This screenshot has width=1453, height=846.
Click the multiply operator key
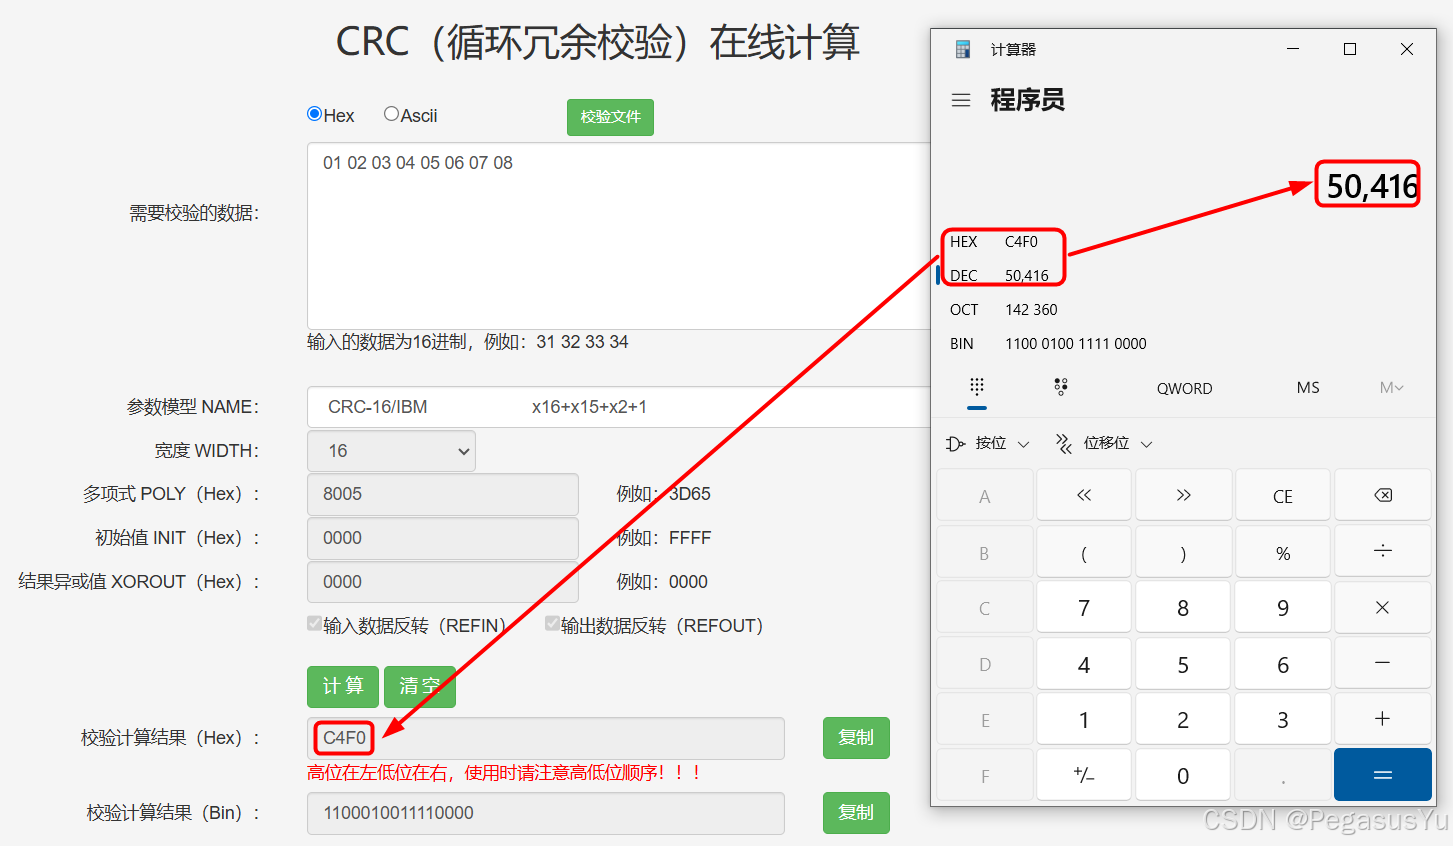coord(1382,607)
